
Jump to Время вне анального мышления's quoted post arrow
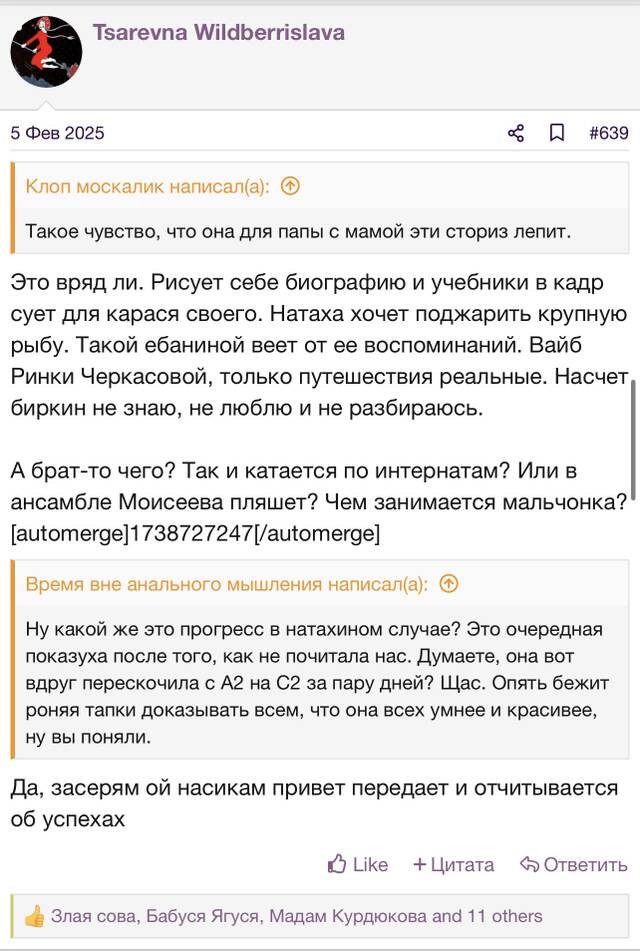tap(449, 584)
